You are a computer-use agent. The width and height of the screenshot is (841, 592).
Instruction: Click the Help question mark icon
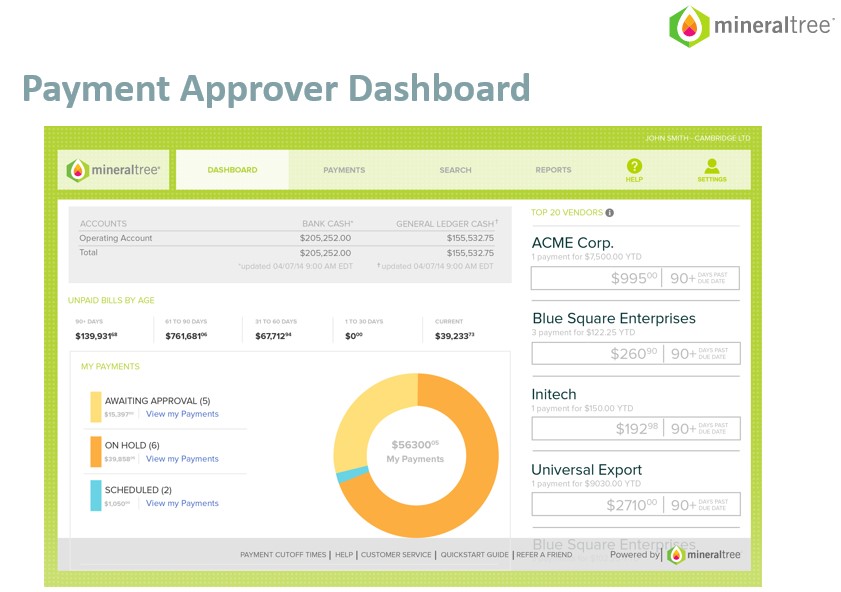click(634, 167)
